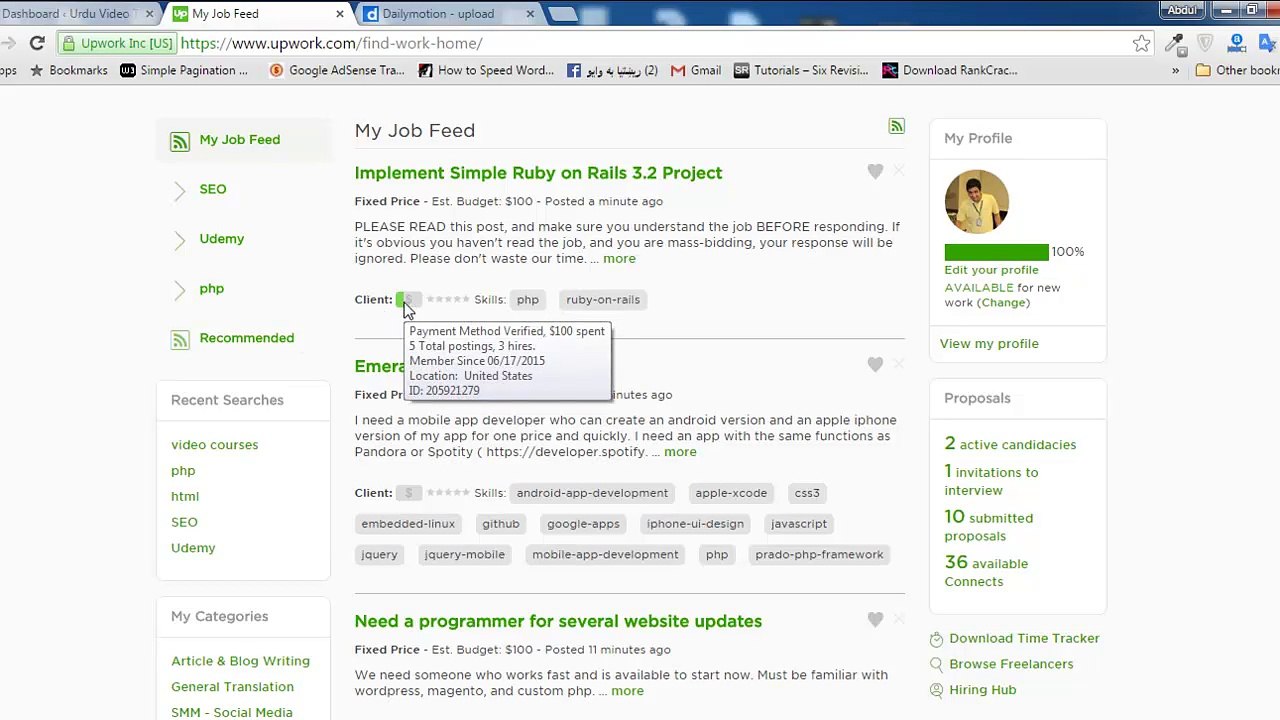
Task: Bookmark this page with the star icon
Action: 1141,43
